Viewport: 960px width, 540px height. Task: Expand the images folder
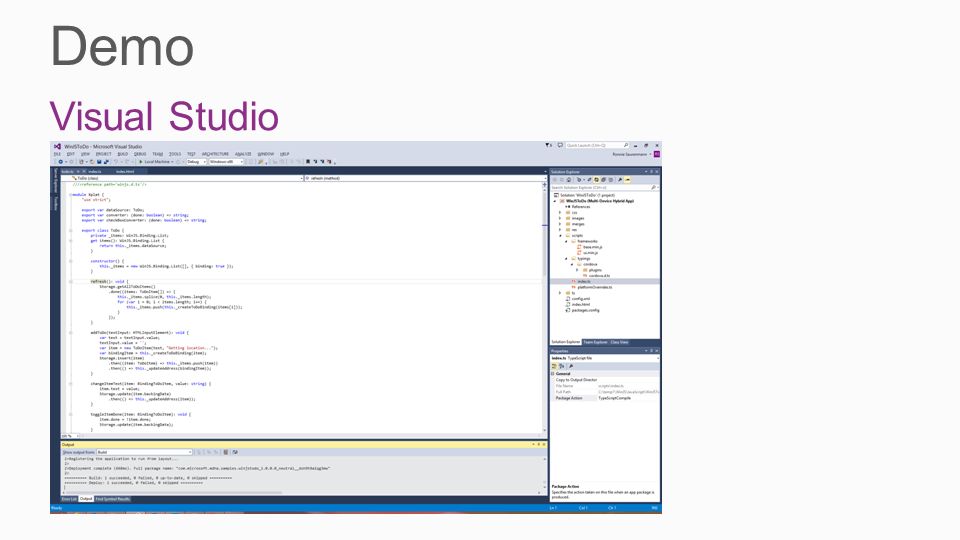coord(560,218)
